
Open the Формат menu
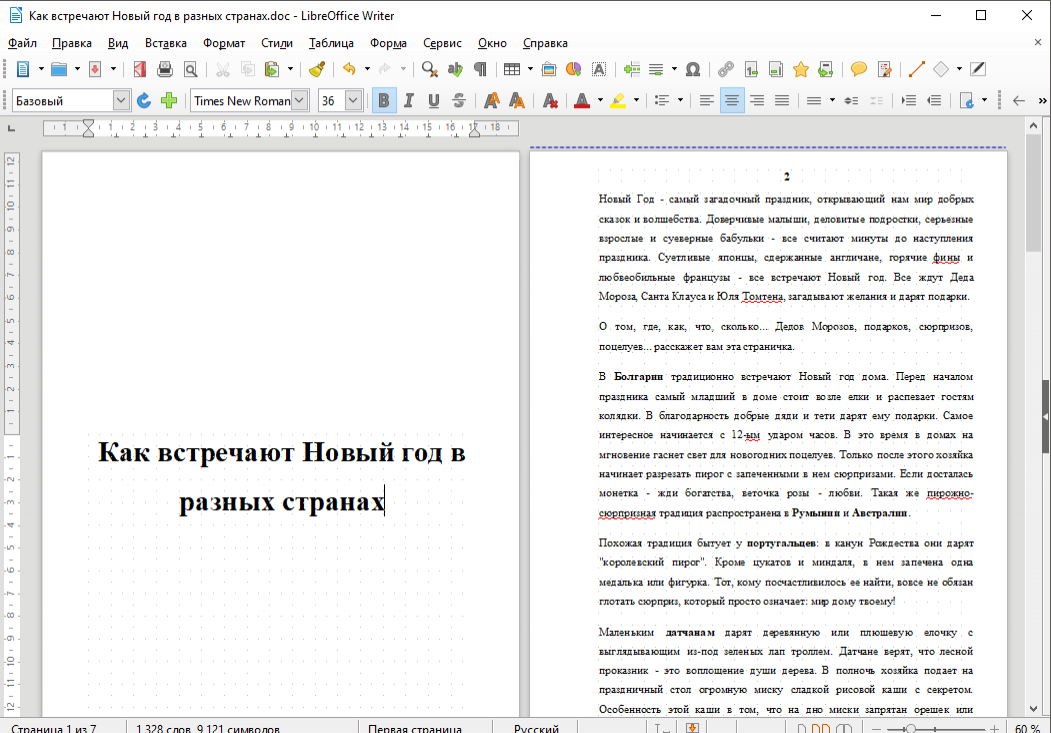click(x=223, y=43)
